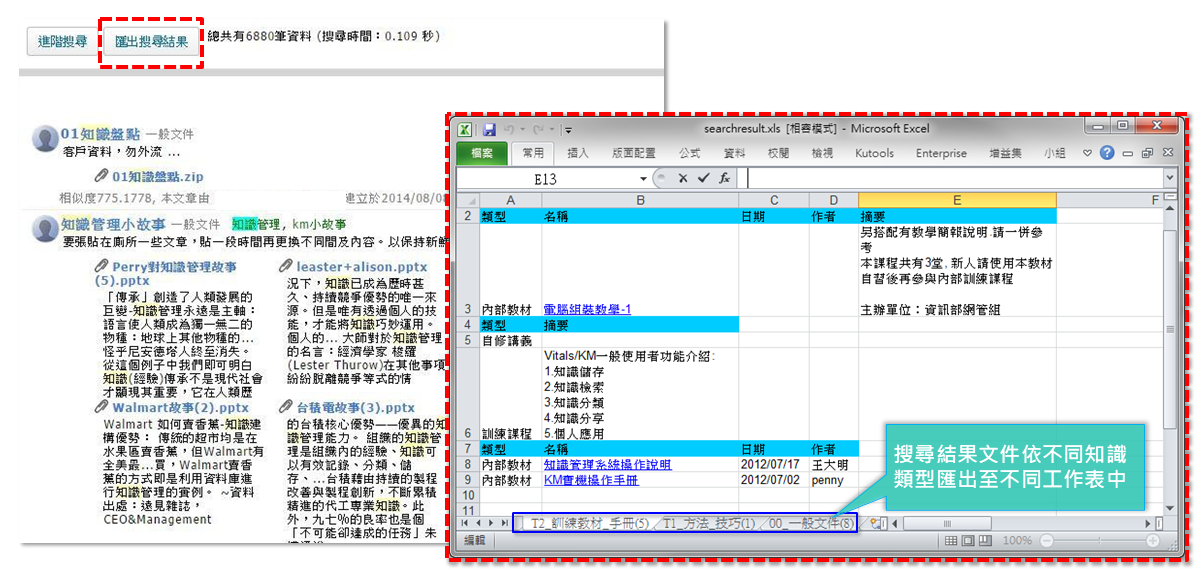
Task: Switch to T1_方法_技巧(1) worksheet tab
Action: (x=709, y=524)
